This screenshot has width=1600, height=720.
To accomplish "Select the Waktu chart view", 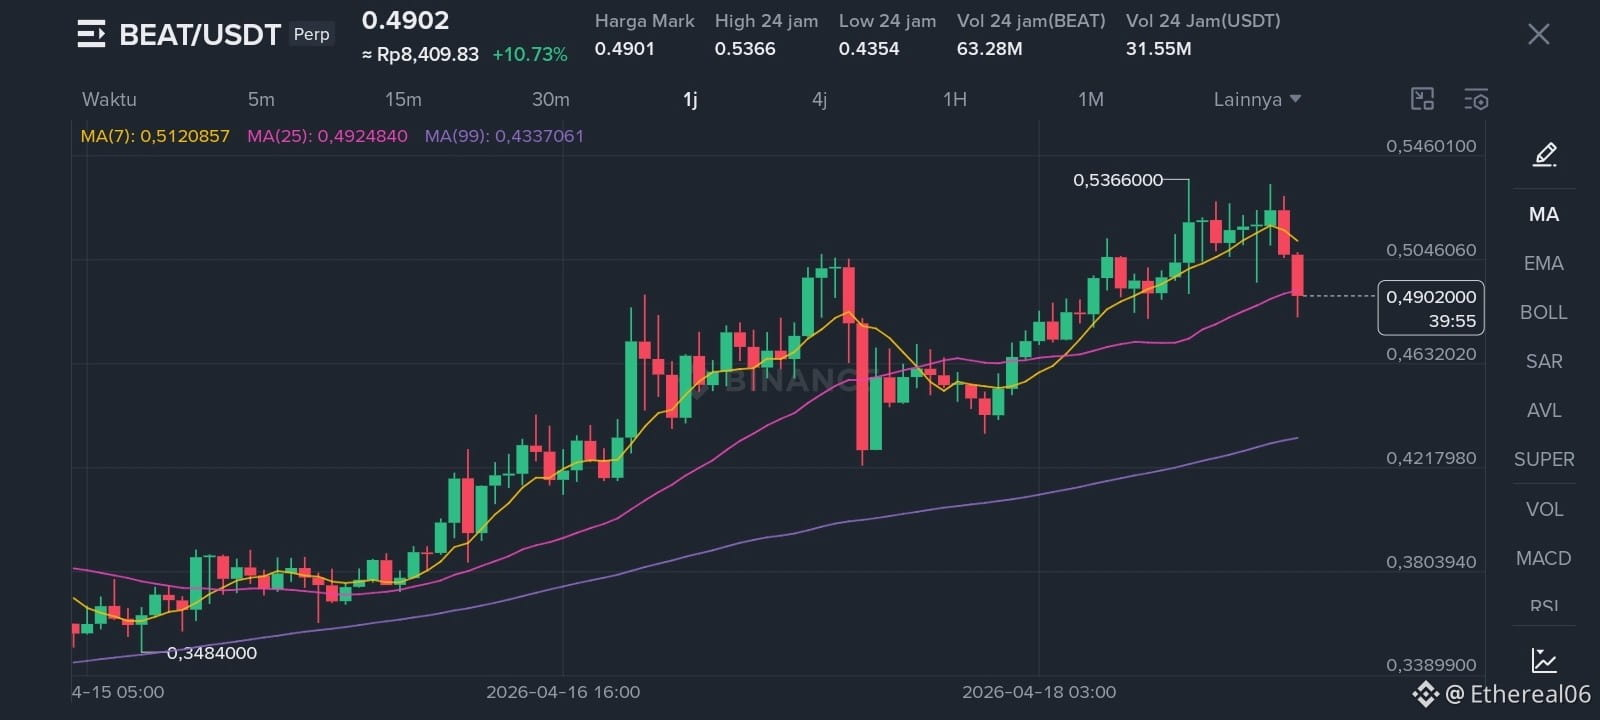I will click(x=109, y=99).
